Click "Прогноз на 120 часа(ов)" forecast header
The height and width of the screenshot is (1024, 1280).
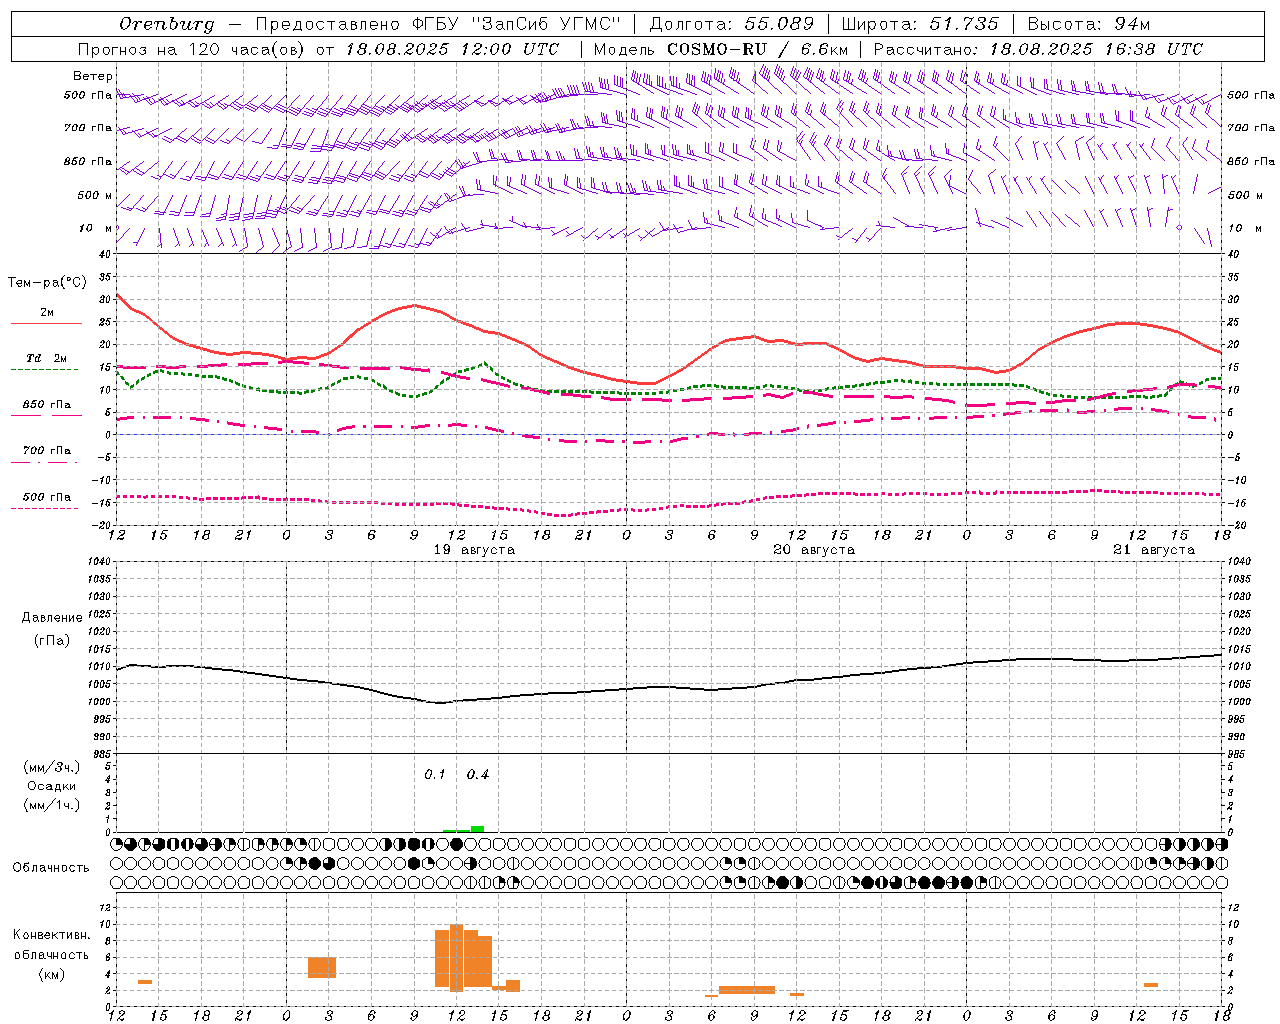(191, 49)
